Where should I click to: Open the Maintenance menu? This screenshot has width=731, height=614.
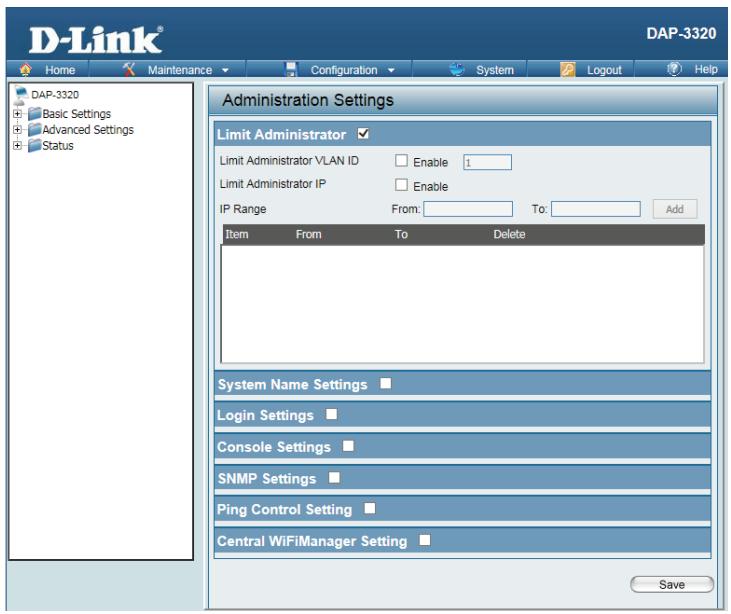pos(180,70)
